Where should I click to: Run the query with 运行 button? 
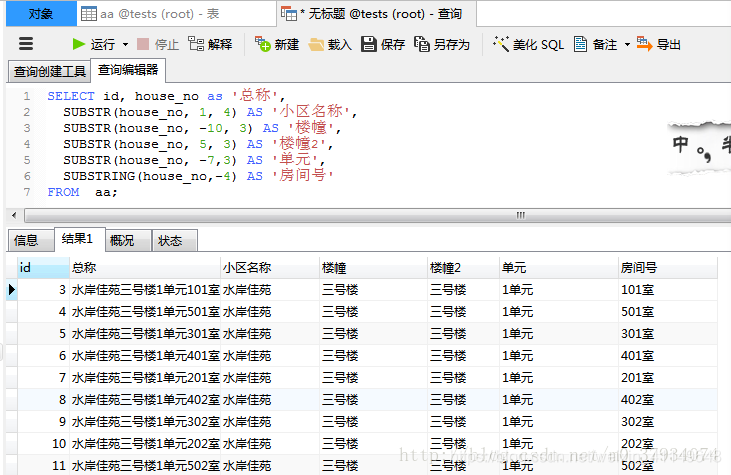(x=94, y=44)
